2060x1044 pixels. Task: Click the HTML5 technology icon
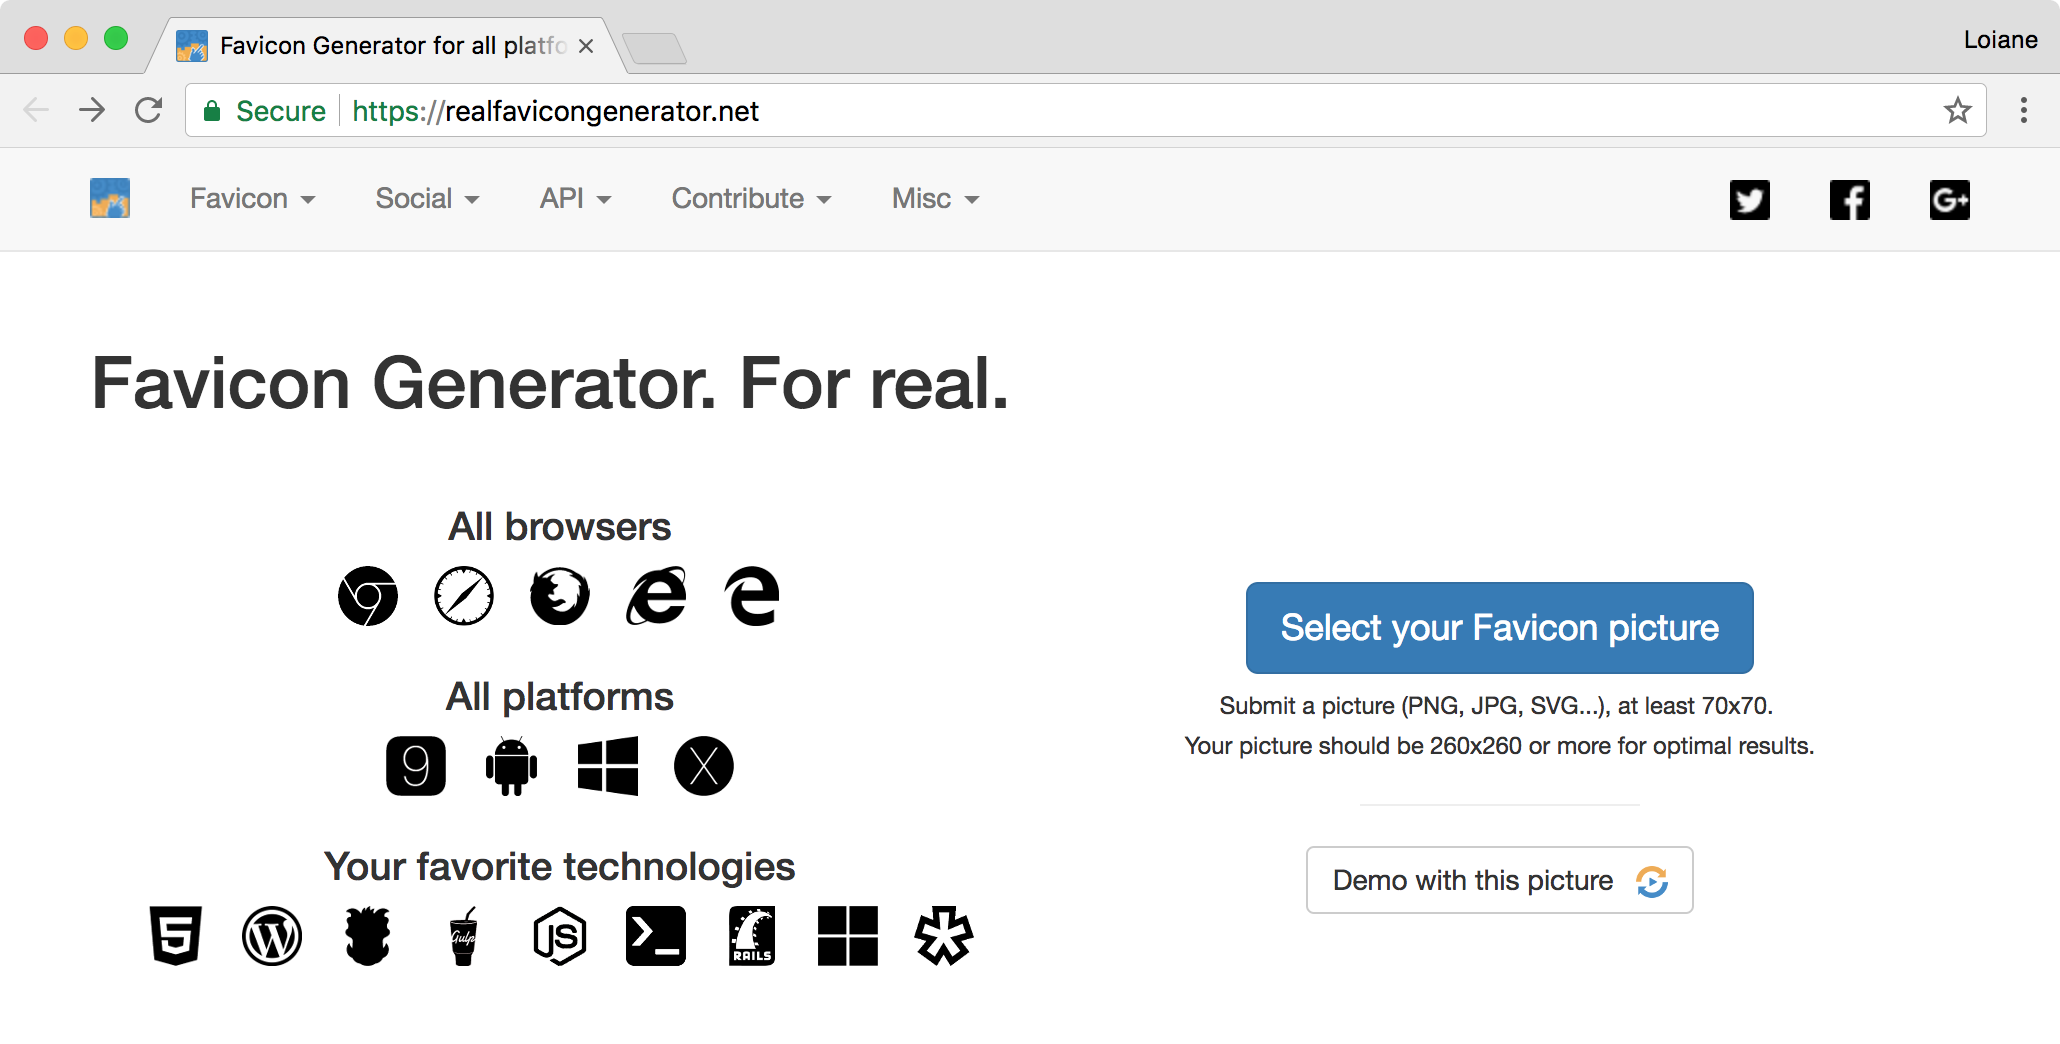point(176,936)
